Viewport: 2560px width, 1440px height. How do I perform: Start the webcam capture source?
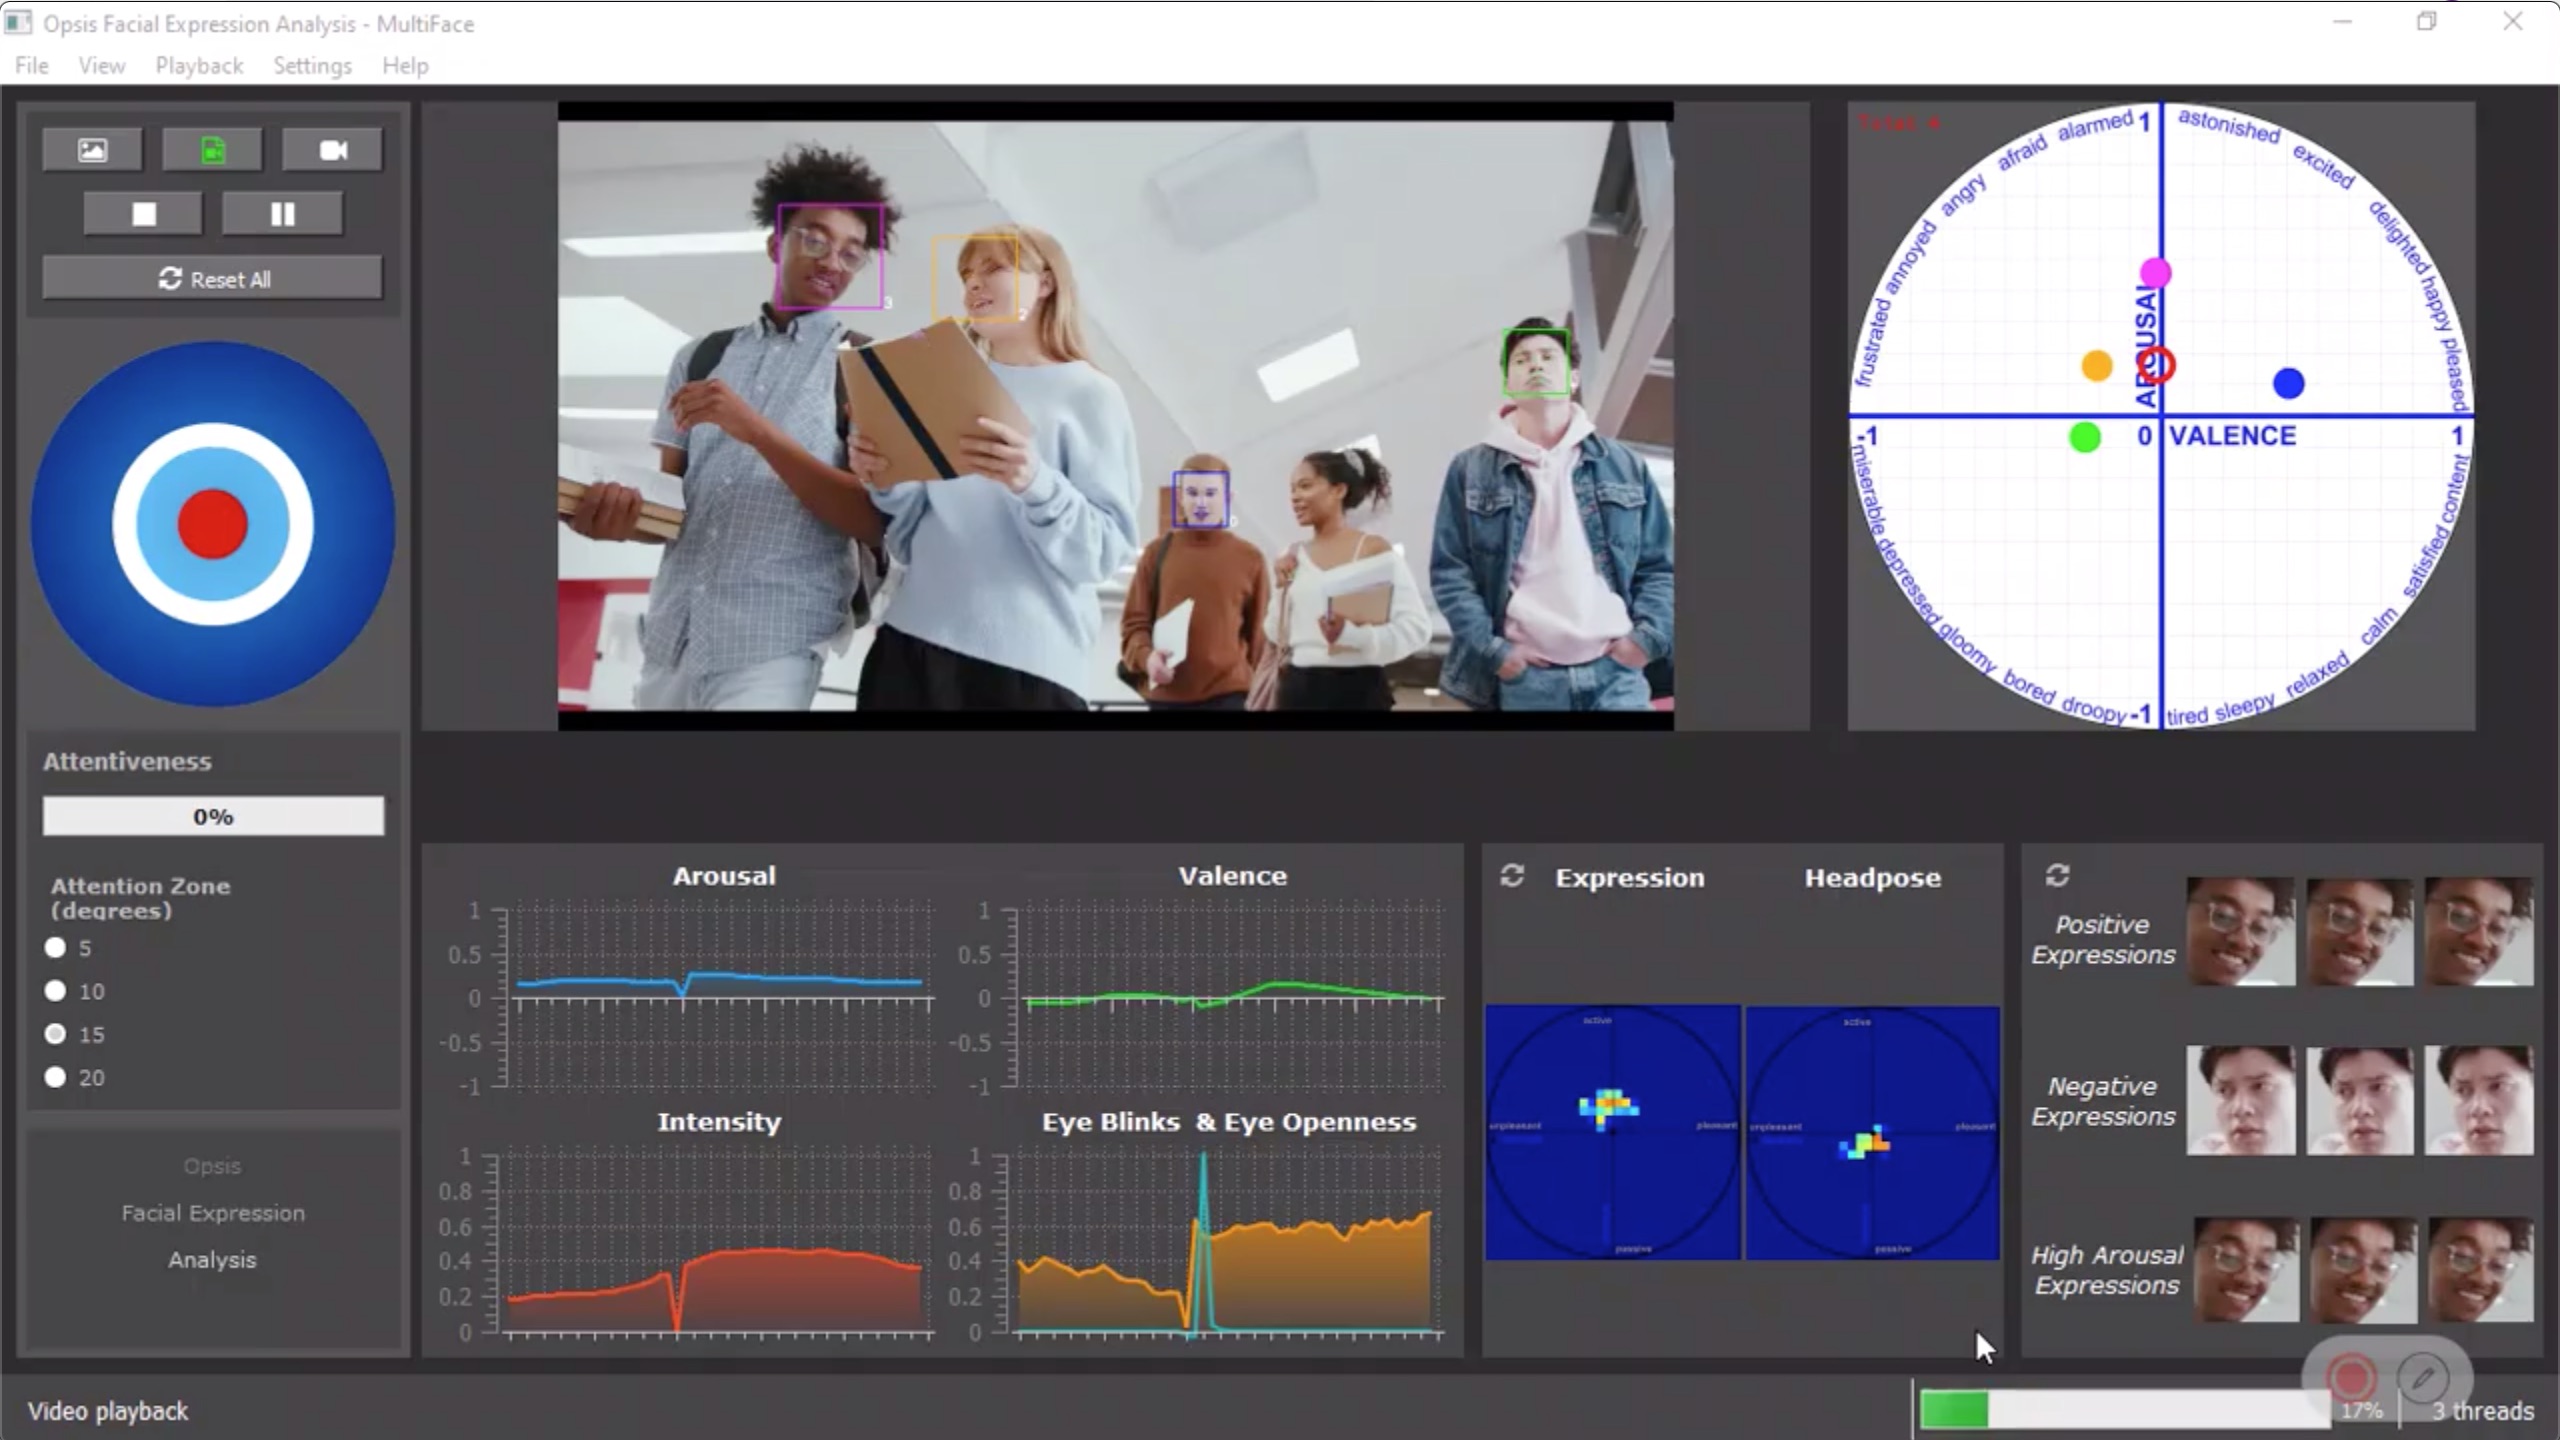coord(332,148)
